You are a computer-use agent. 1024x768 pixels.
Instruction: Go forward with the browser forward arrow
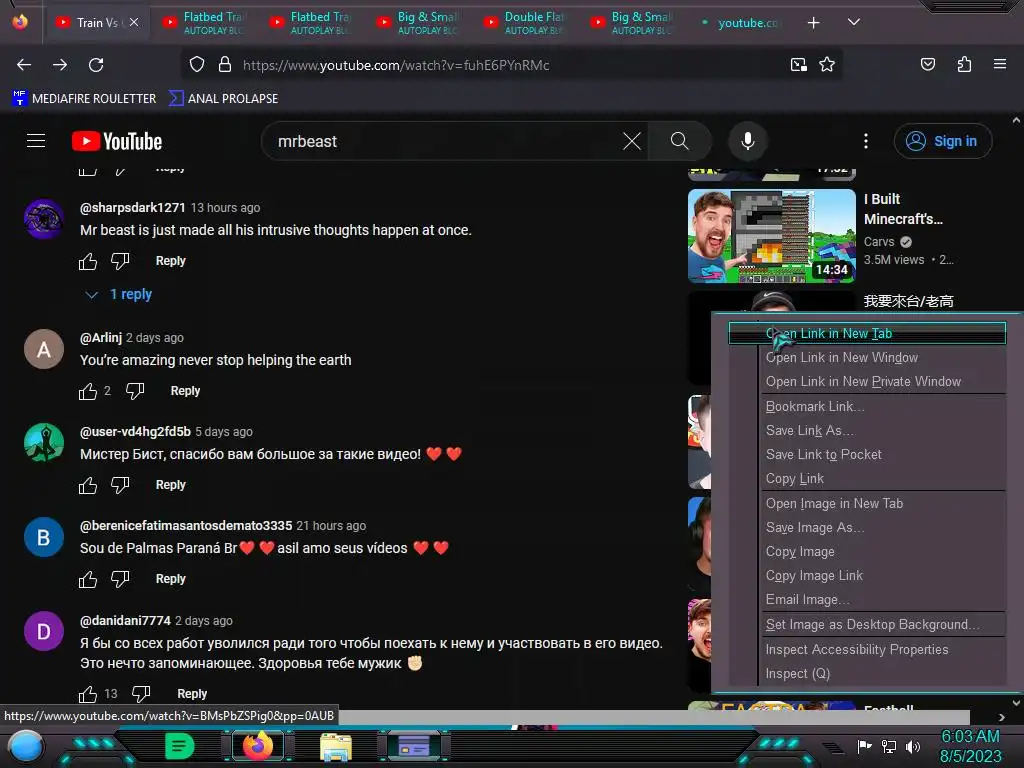point(60,65)
